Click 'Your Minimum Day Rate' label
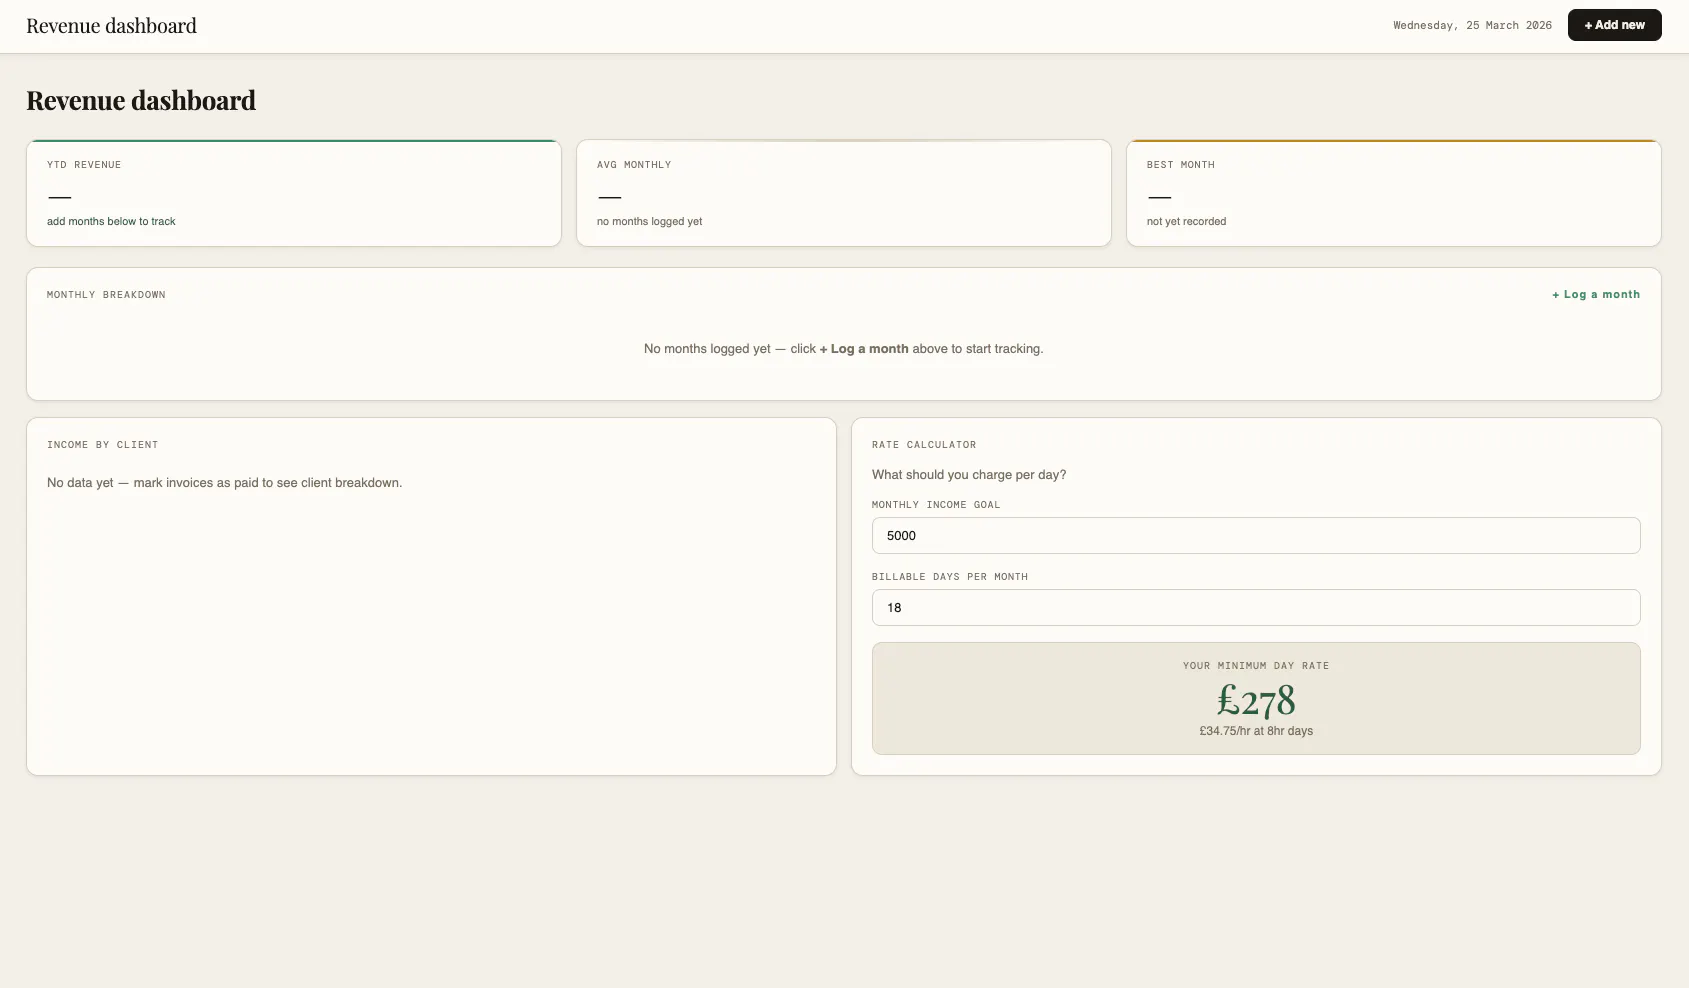Viewport: 1689px width, 988px height. (1256, 665)
